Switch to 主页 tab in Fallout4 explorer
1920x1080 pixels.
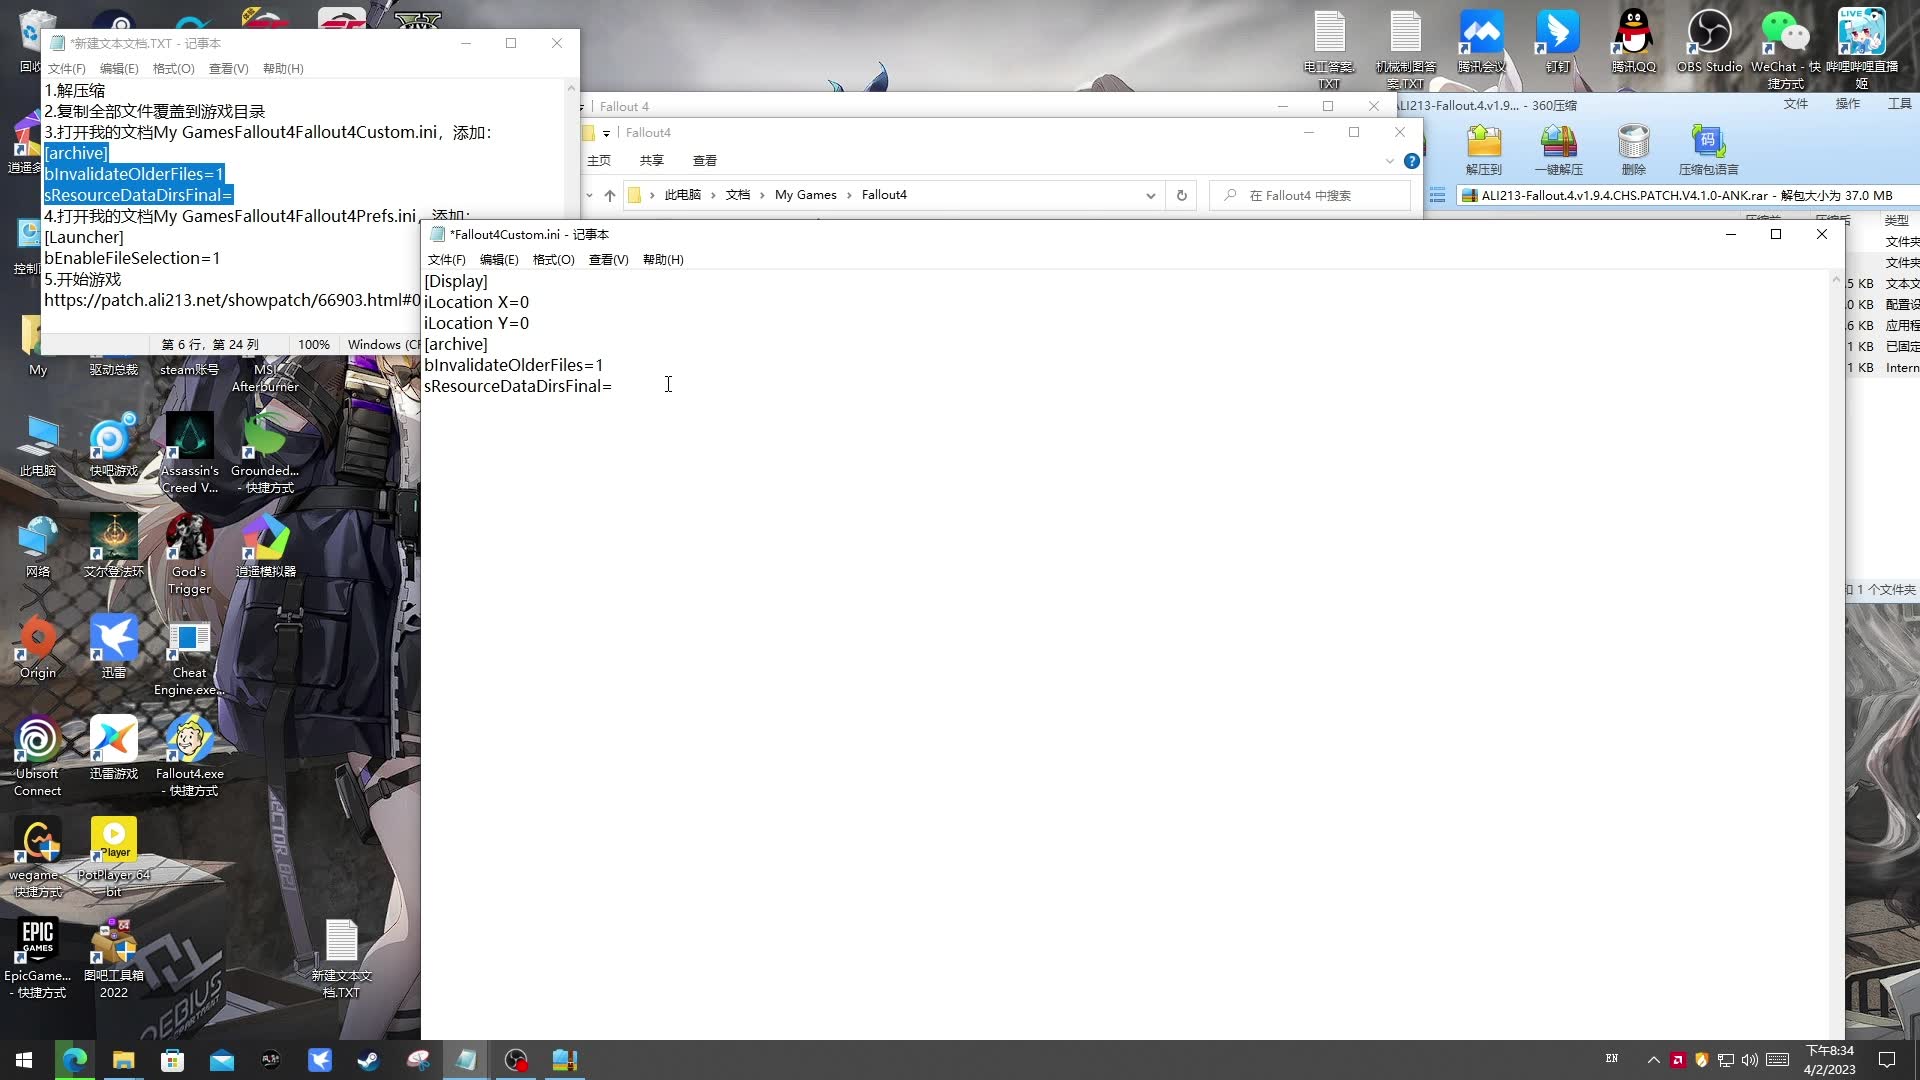599,160
